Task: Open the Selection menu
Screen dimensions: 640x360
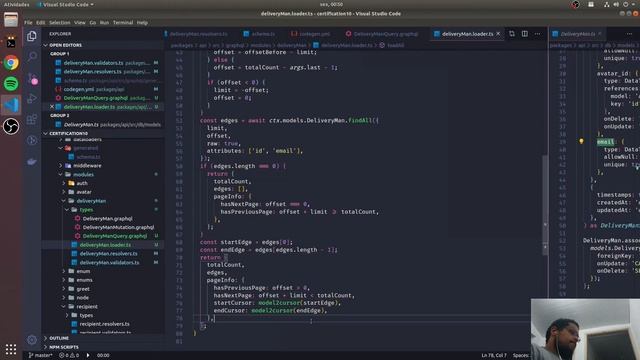Action: [x=60, y=22]
